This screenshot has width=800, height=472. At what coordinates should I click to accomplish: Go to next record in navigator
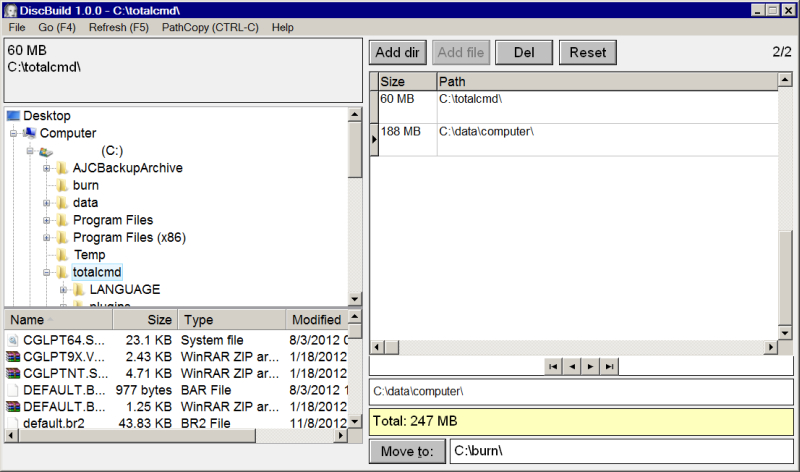tap(590, 366)
